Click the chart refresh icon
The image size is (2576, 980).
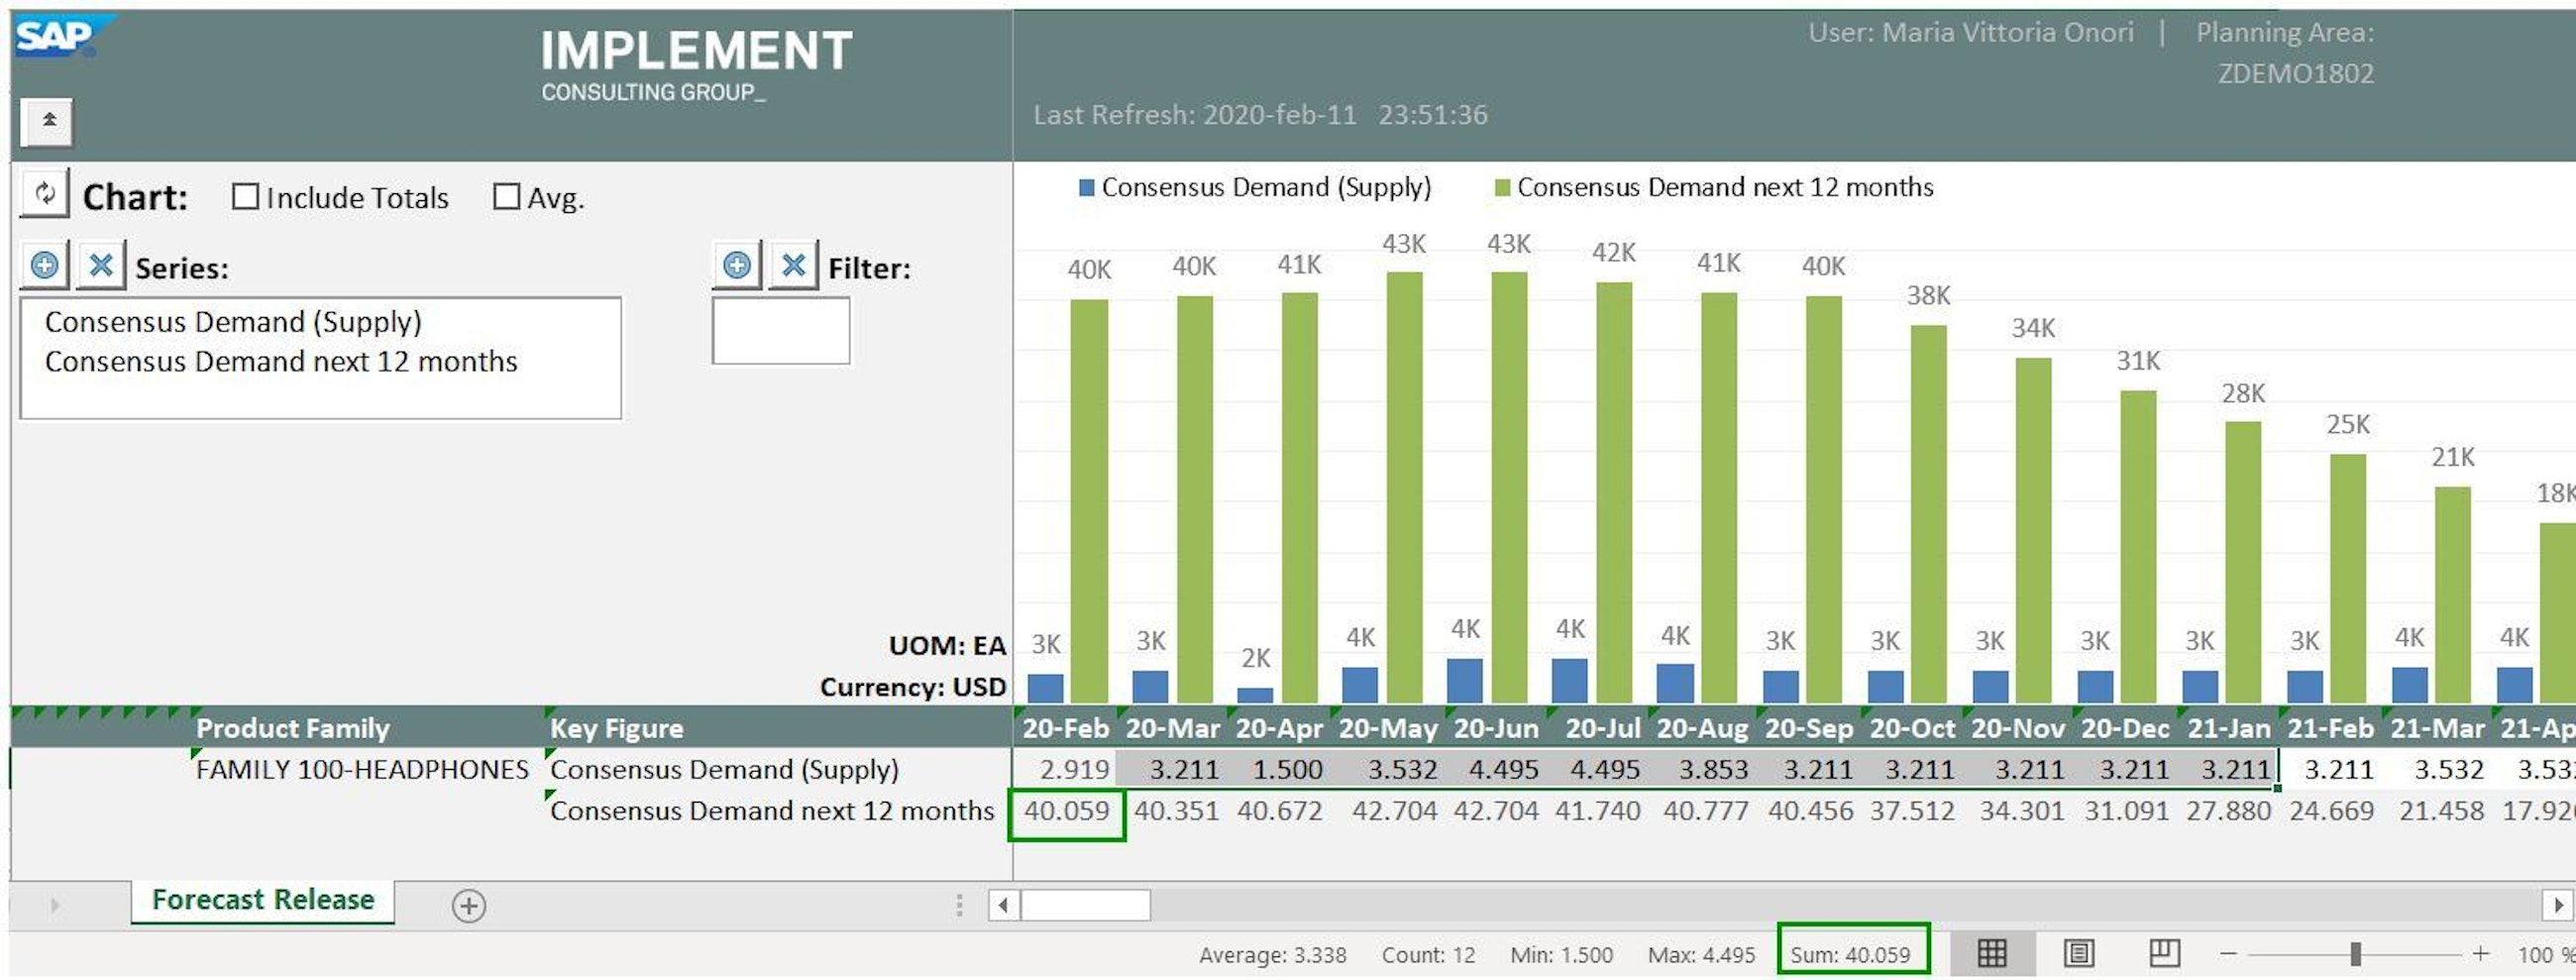(45, 193)
